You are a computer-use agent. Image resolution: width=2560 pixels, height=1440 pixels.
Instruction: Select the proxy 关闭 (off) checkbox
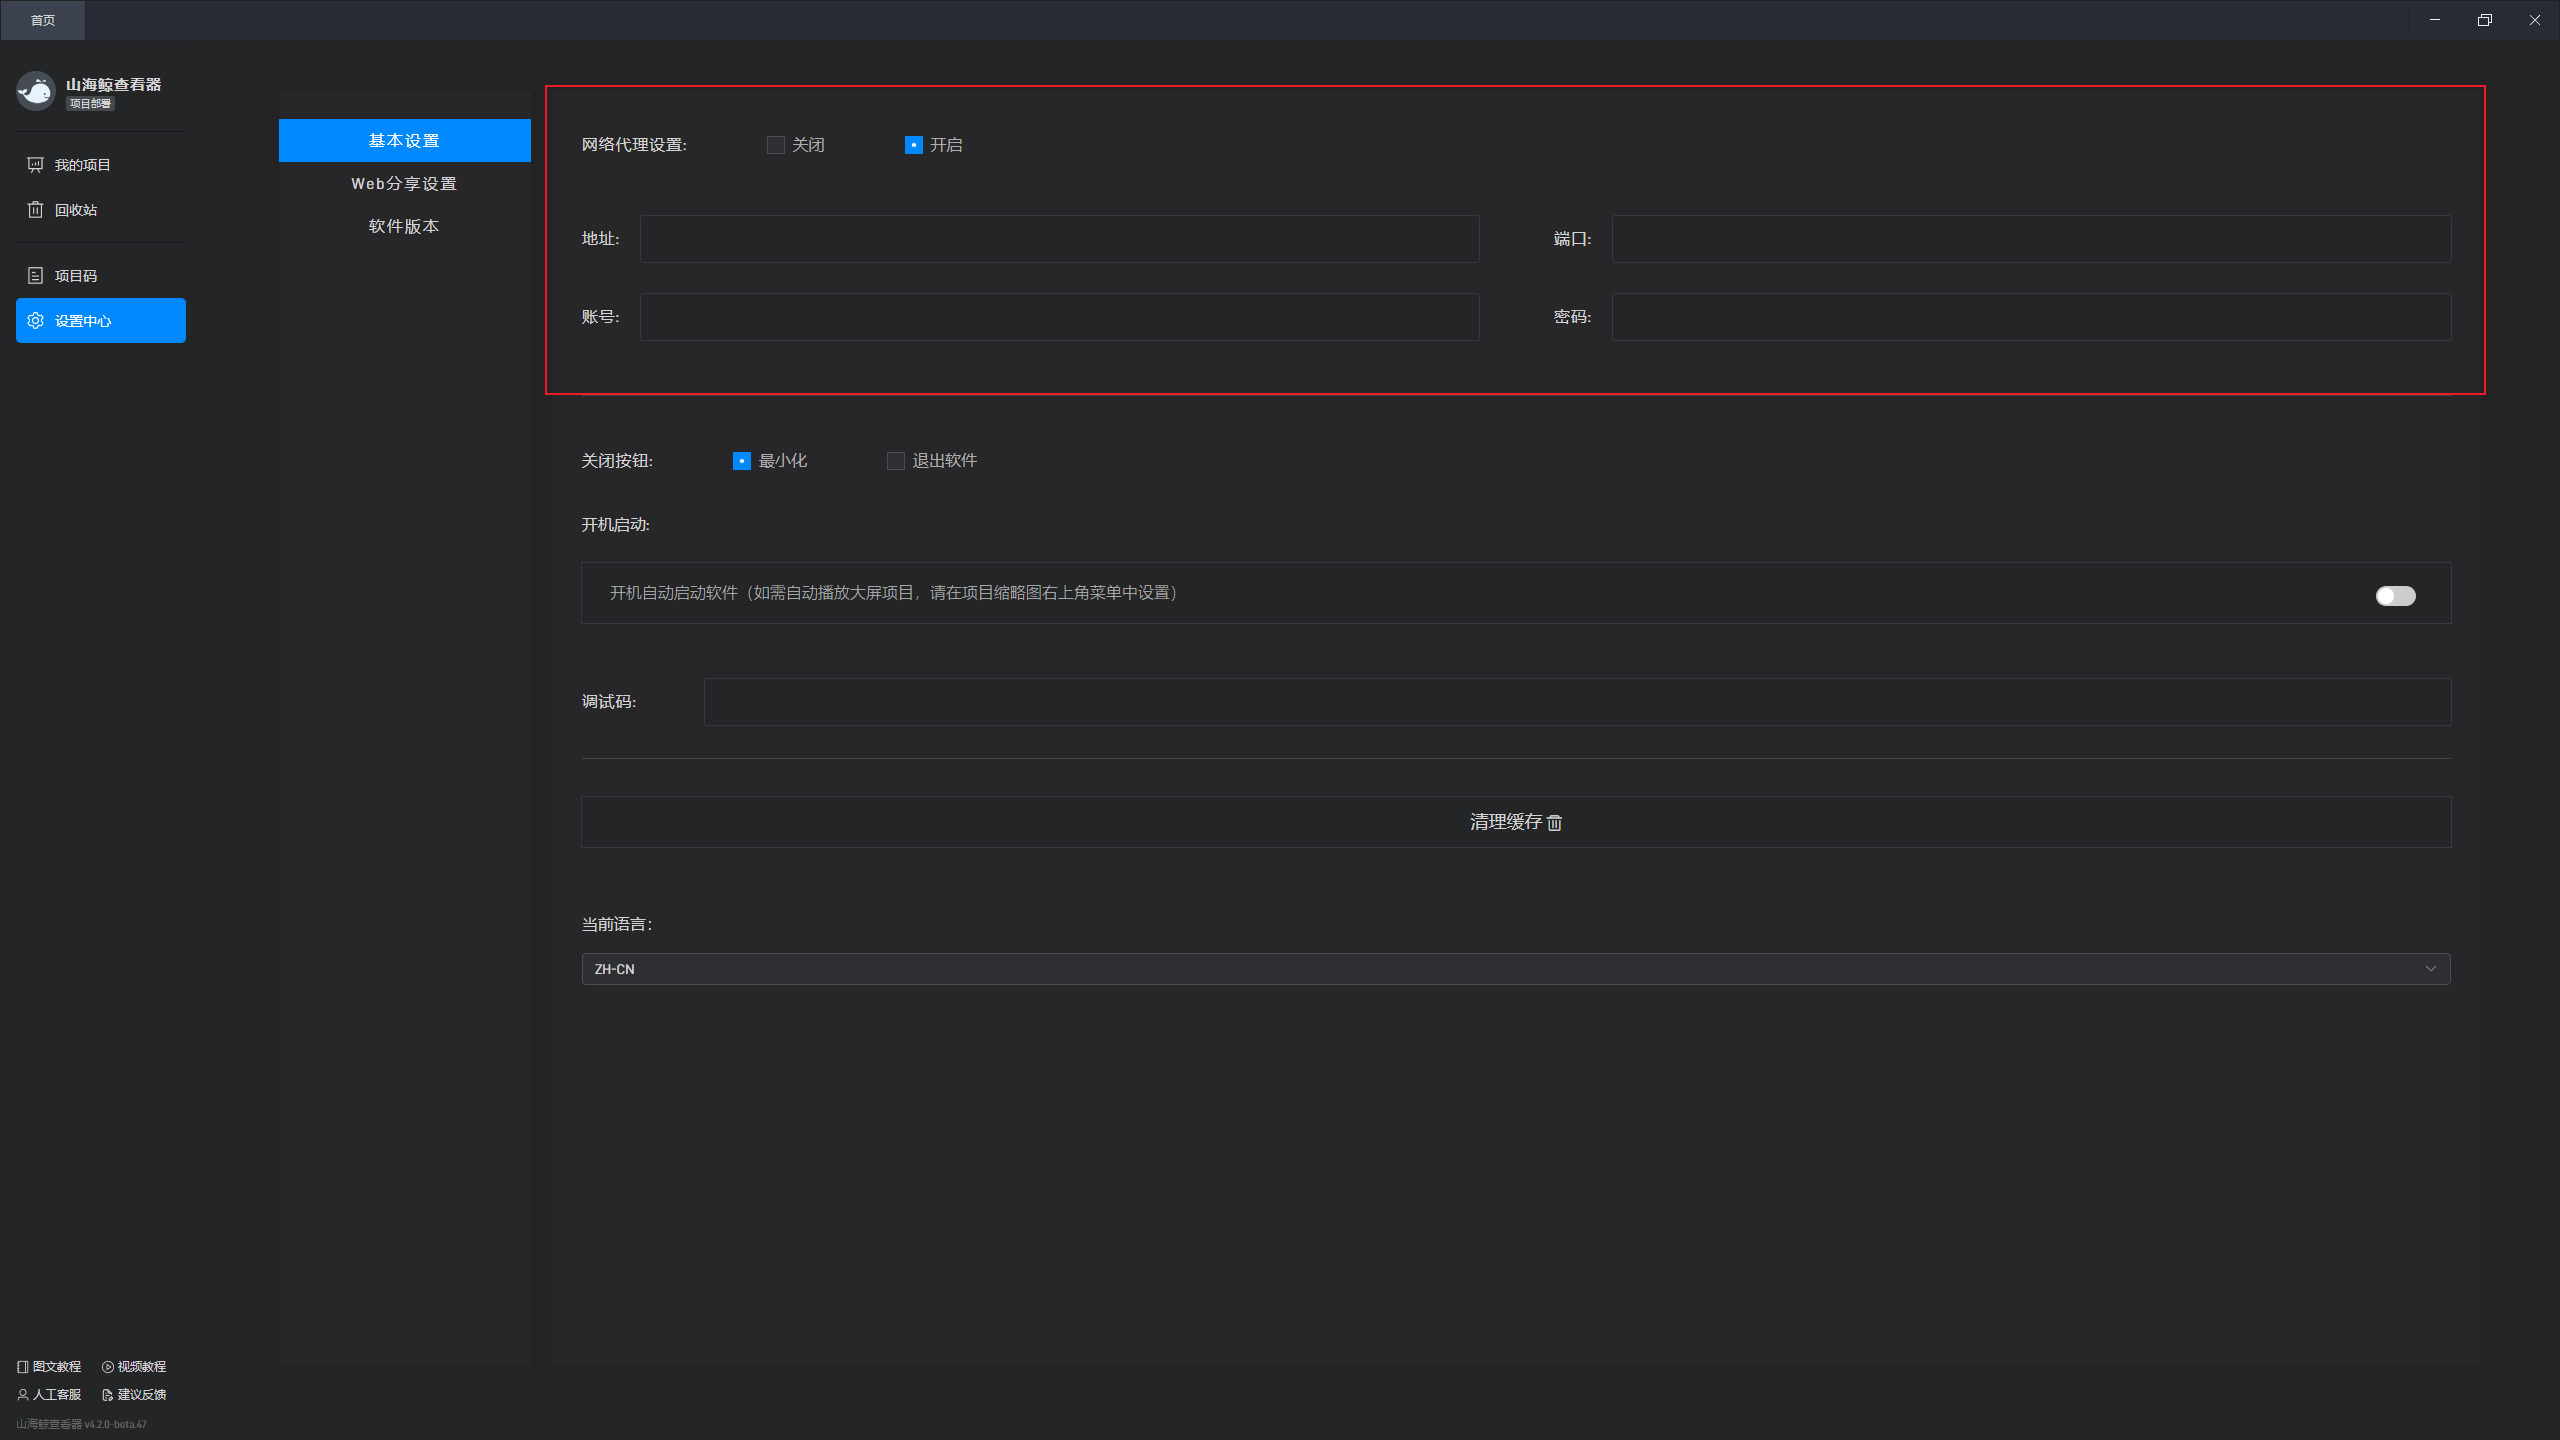coord(775,145)
